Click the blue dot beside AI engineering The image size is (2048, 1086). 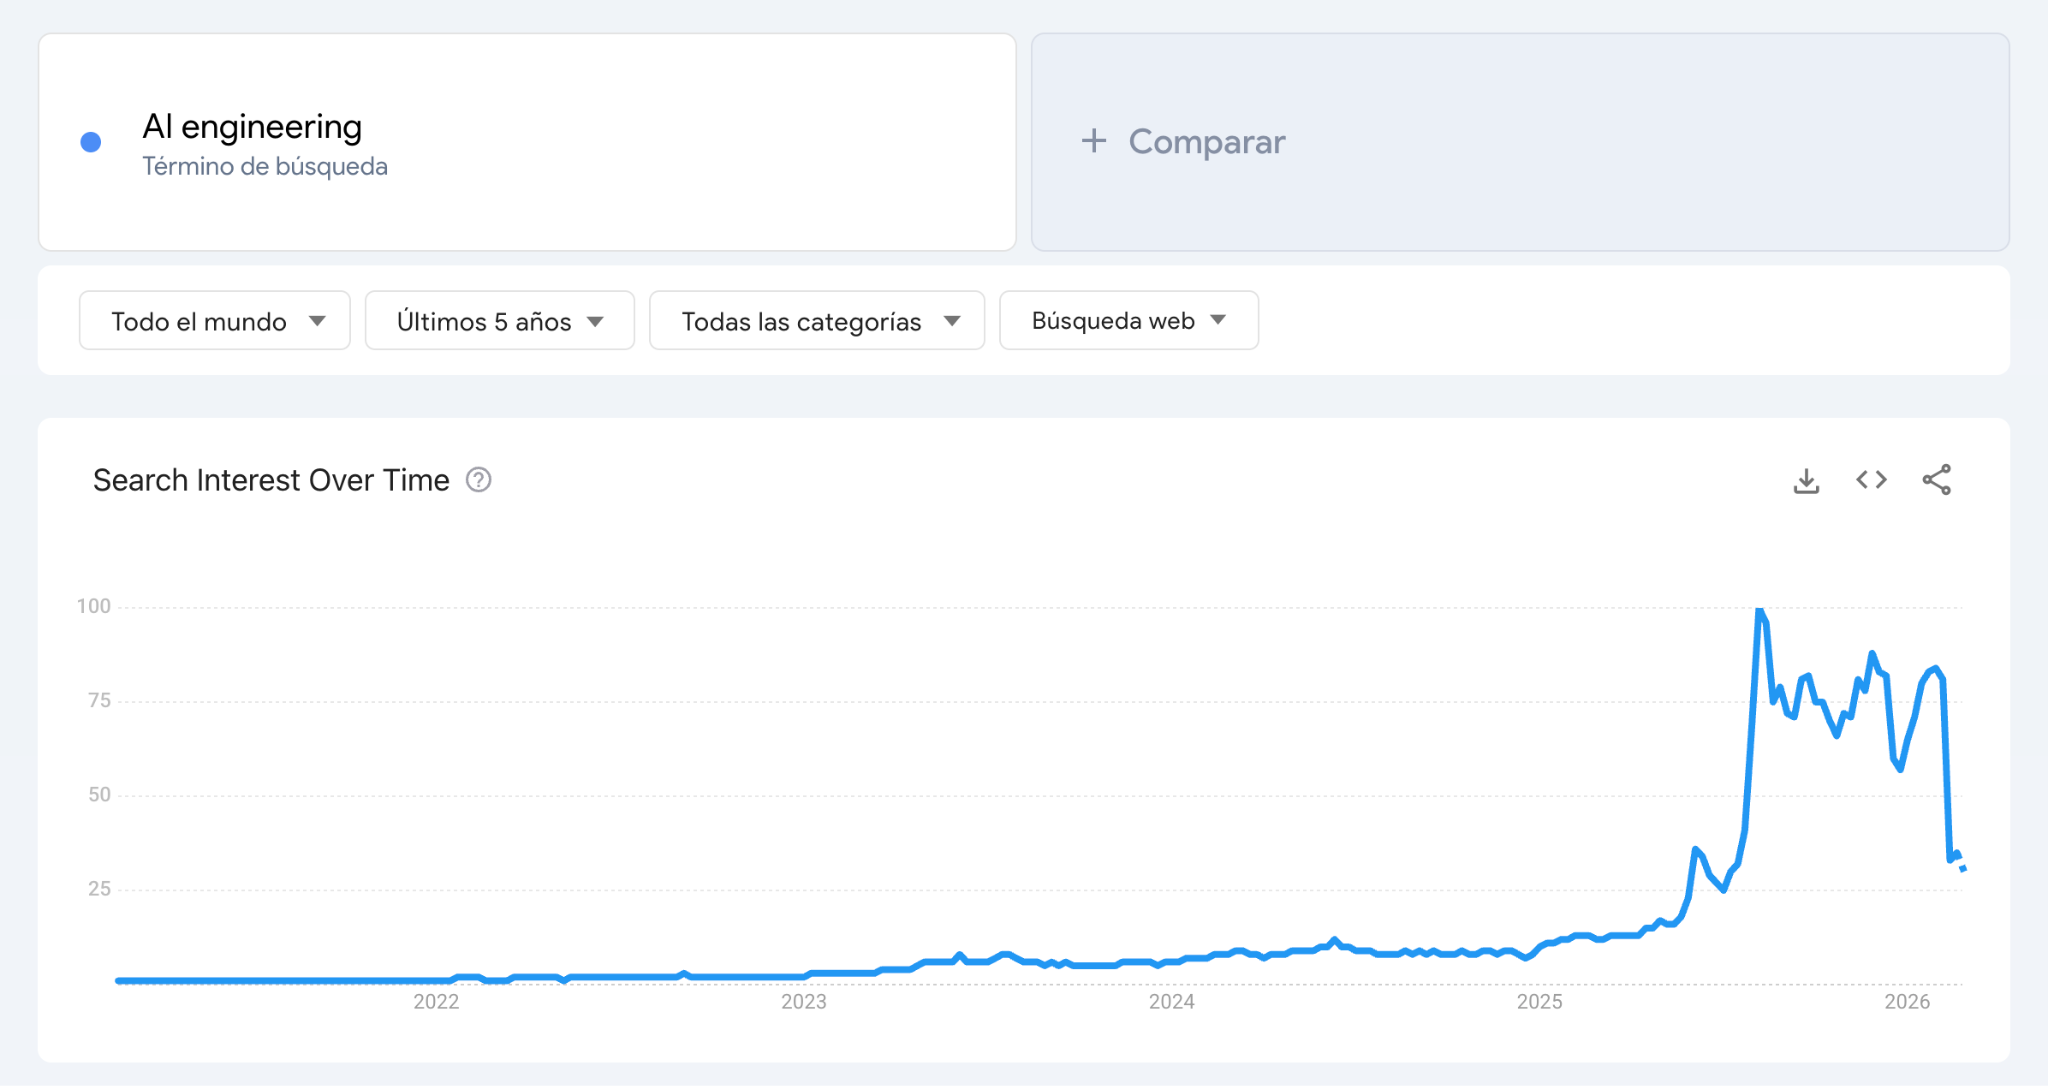91,142
